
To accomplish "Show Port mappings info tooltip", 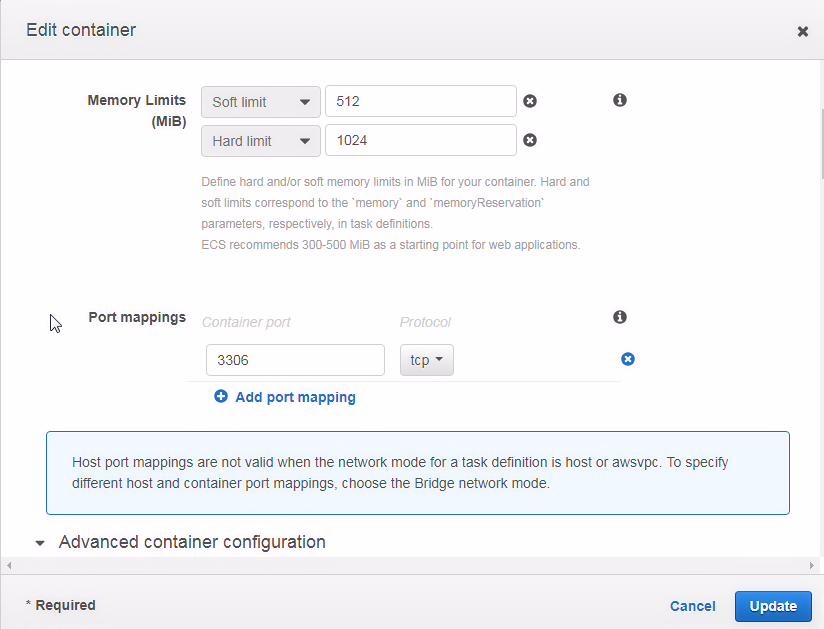I will click(x=620, y=317).
